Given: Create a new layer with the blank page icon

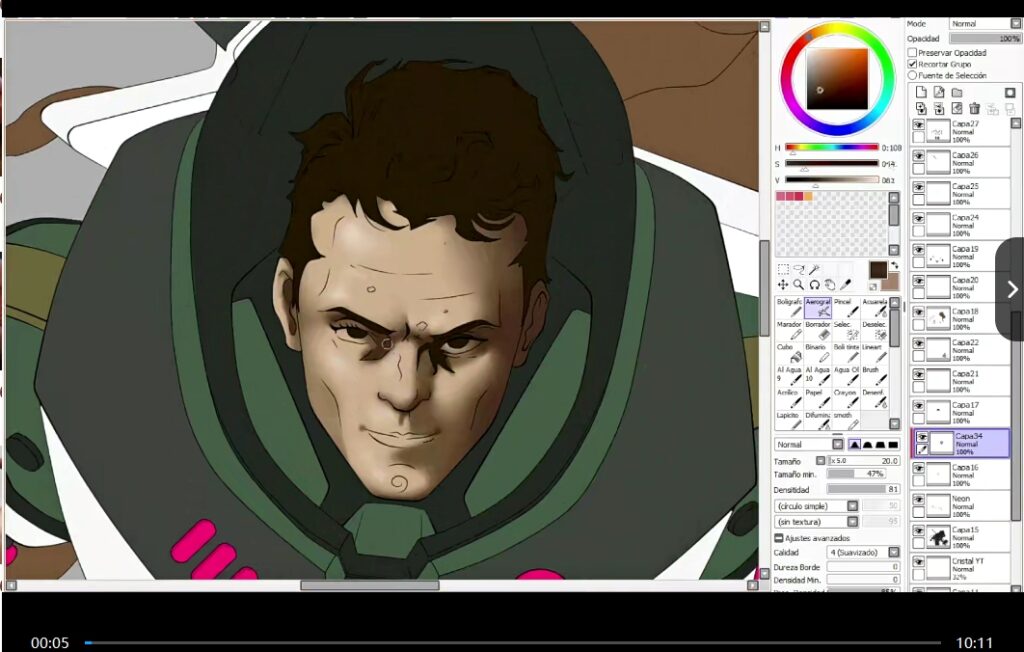Looking at the screenshot, I should pos(921,92).
